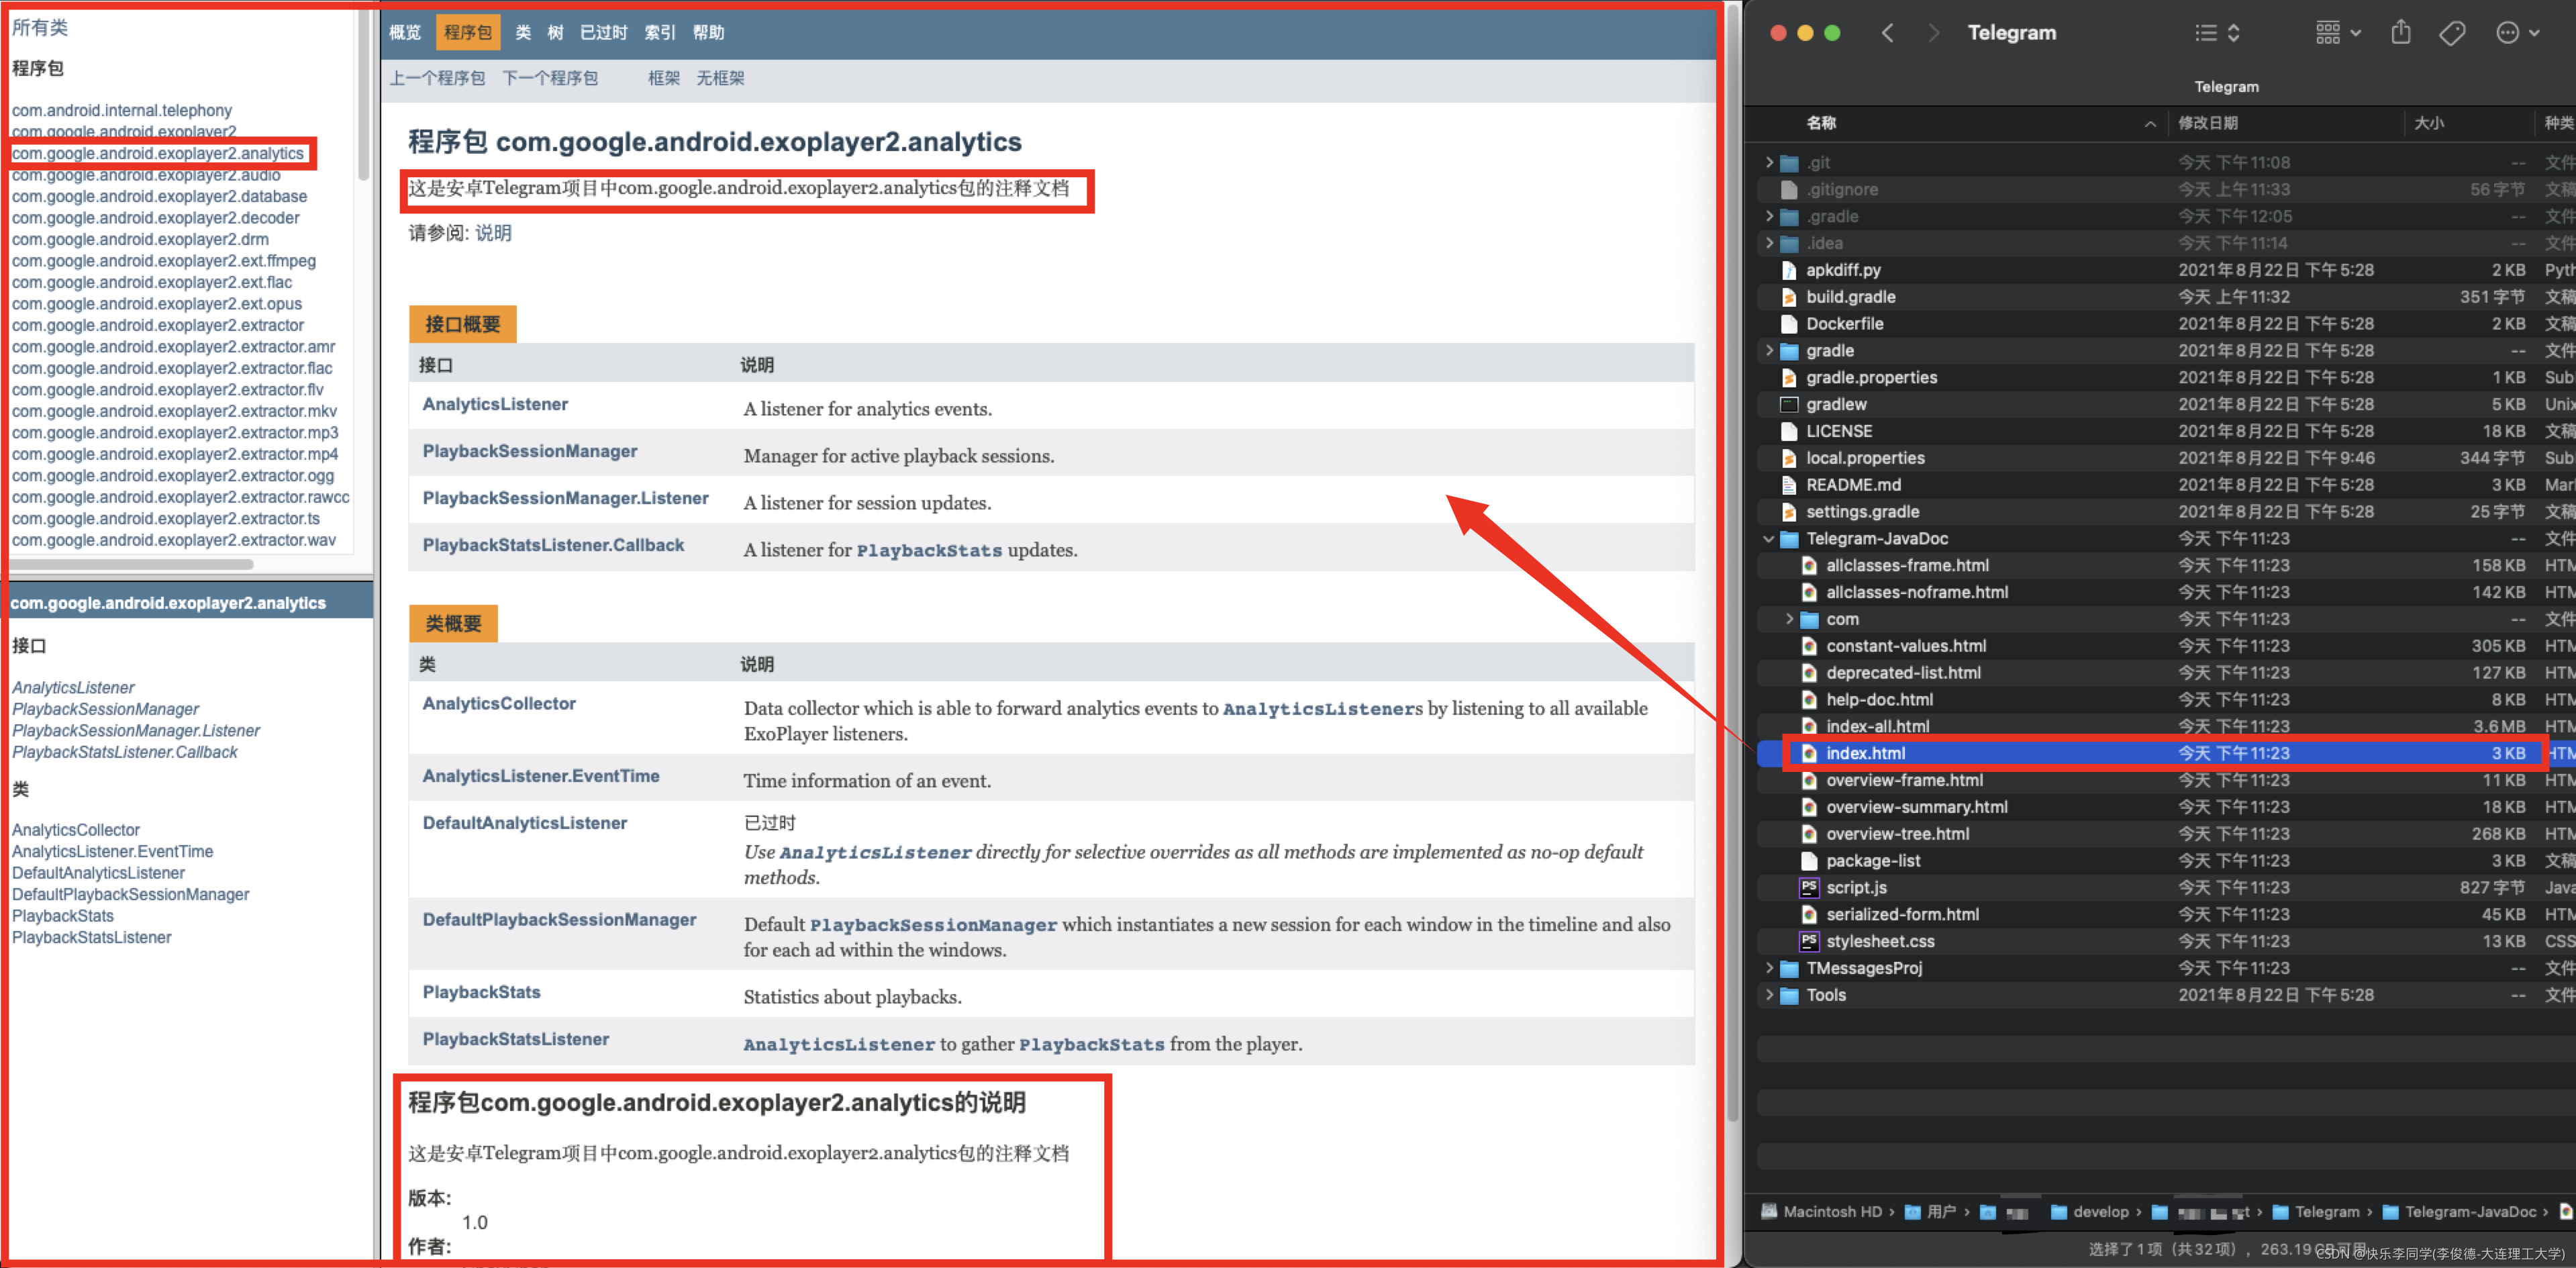Image resolution: width=2576 pixels, height=1268 pixels.
Task: Click the Finder tag icon
Action: click(2452, 33)
